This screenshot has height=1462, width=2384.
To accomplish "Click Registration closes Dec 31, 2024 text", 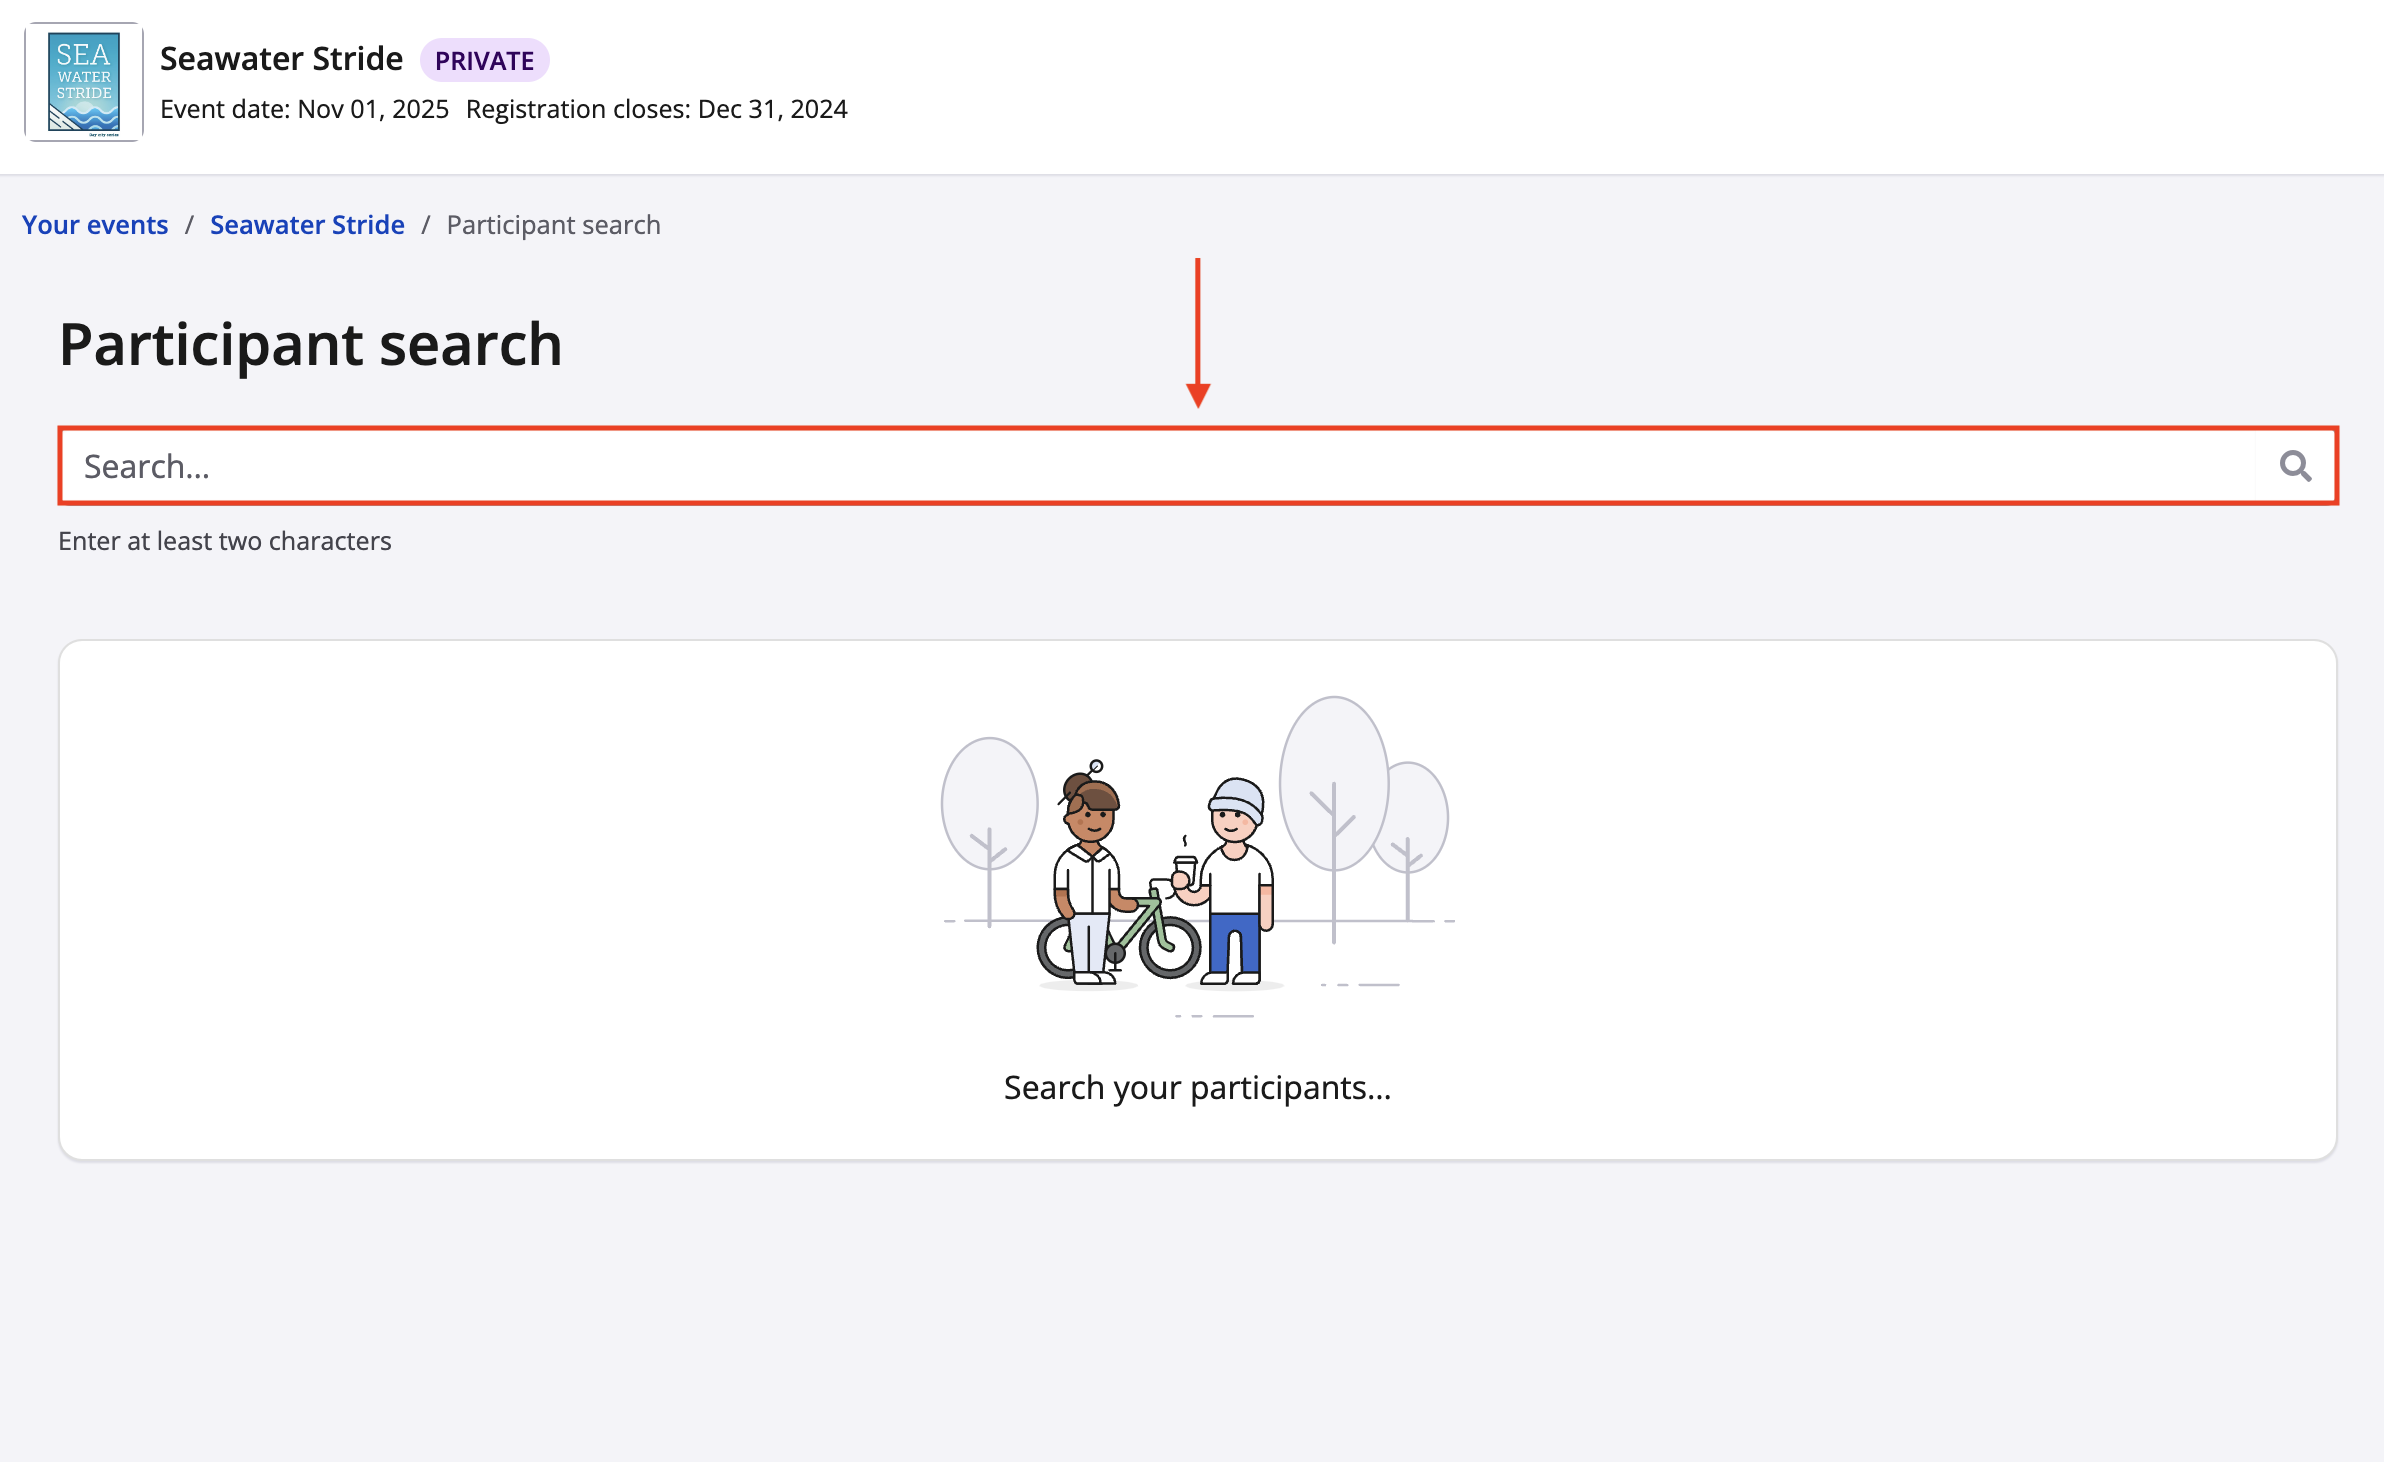I will pyautogui.click(x=656, y=109).
